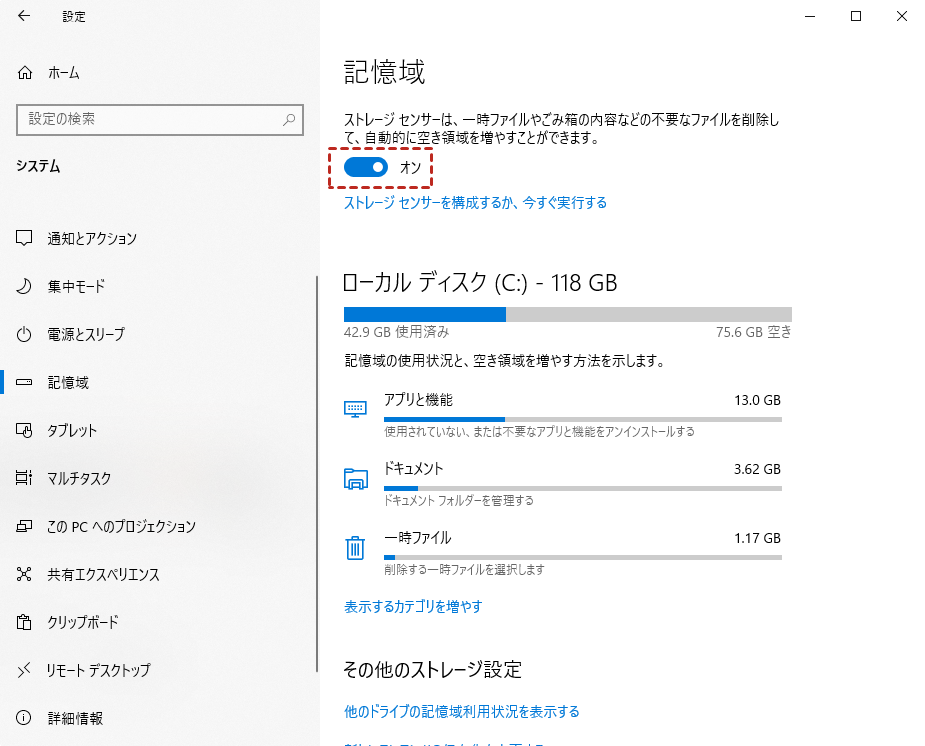This screenshot has width=925, height=746.
Task: Open ストレージ センサーを構成するか、今すぐ実行する link
Action: click(475, 203)
